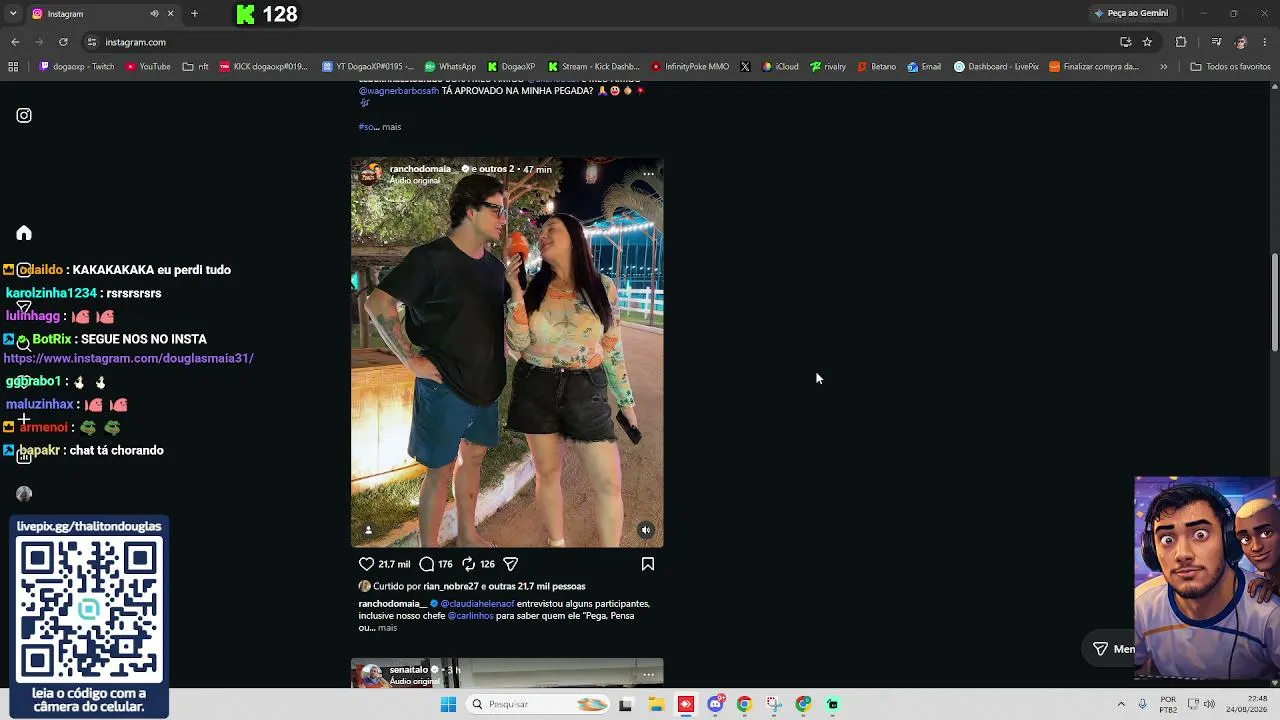Click the page's vertical scrollbar
Viewport: 1280px width, 720px height.
pos(1274,302)
